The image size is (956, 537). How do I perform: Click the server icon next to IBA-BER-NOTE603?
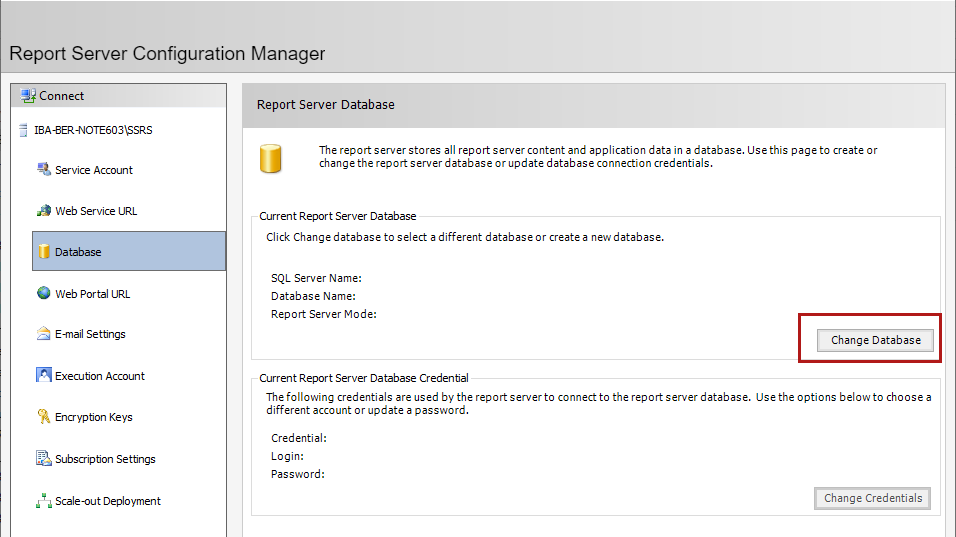tap(23, 130)
